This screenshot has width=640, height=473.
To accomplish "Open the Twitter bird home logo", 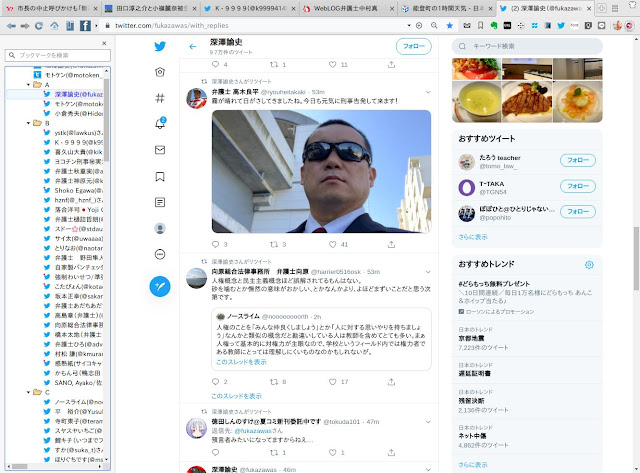I will point(160,46).
